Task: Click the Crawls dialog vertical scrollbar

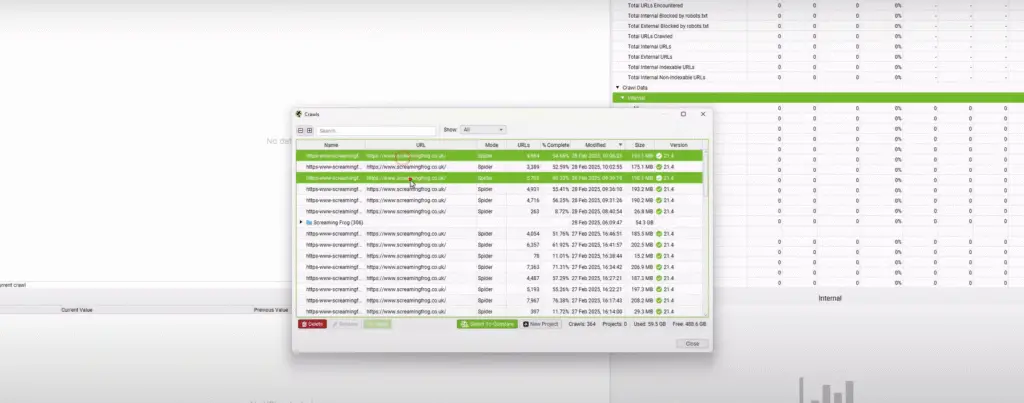Action: 705,174
